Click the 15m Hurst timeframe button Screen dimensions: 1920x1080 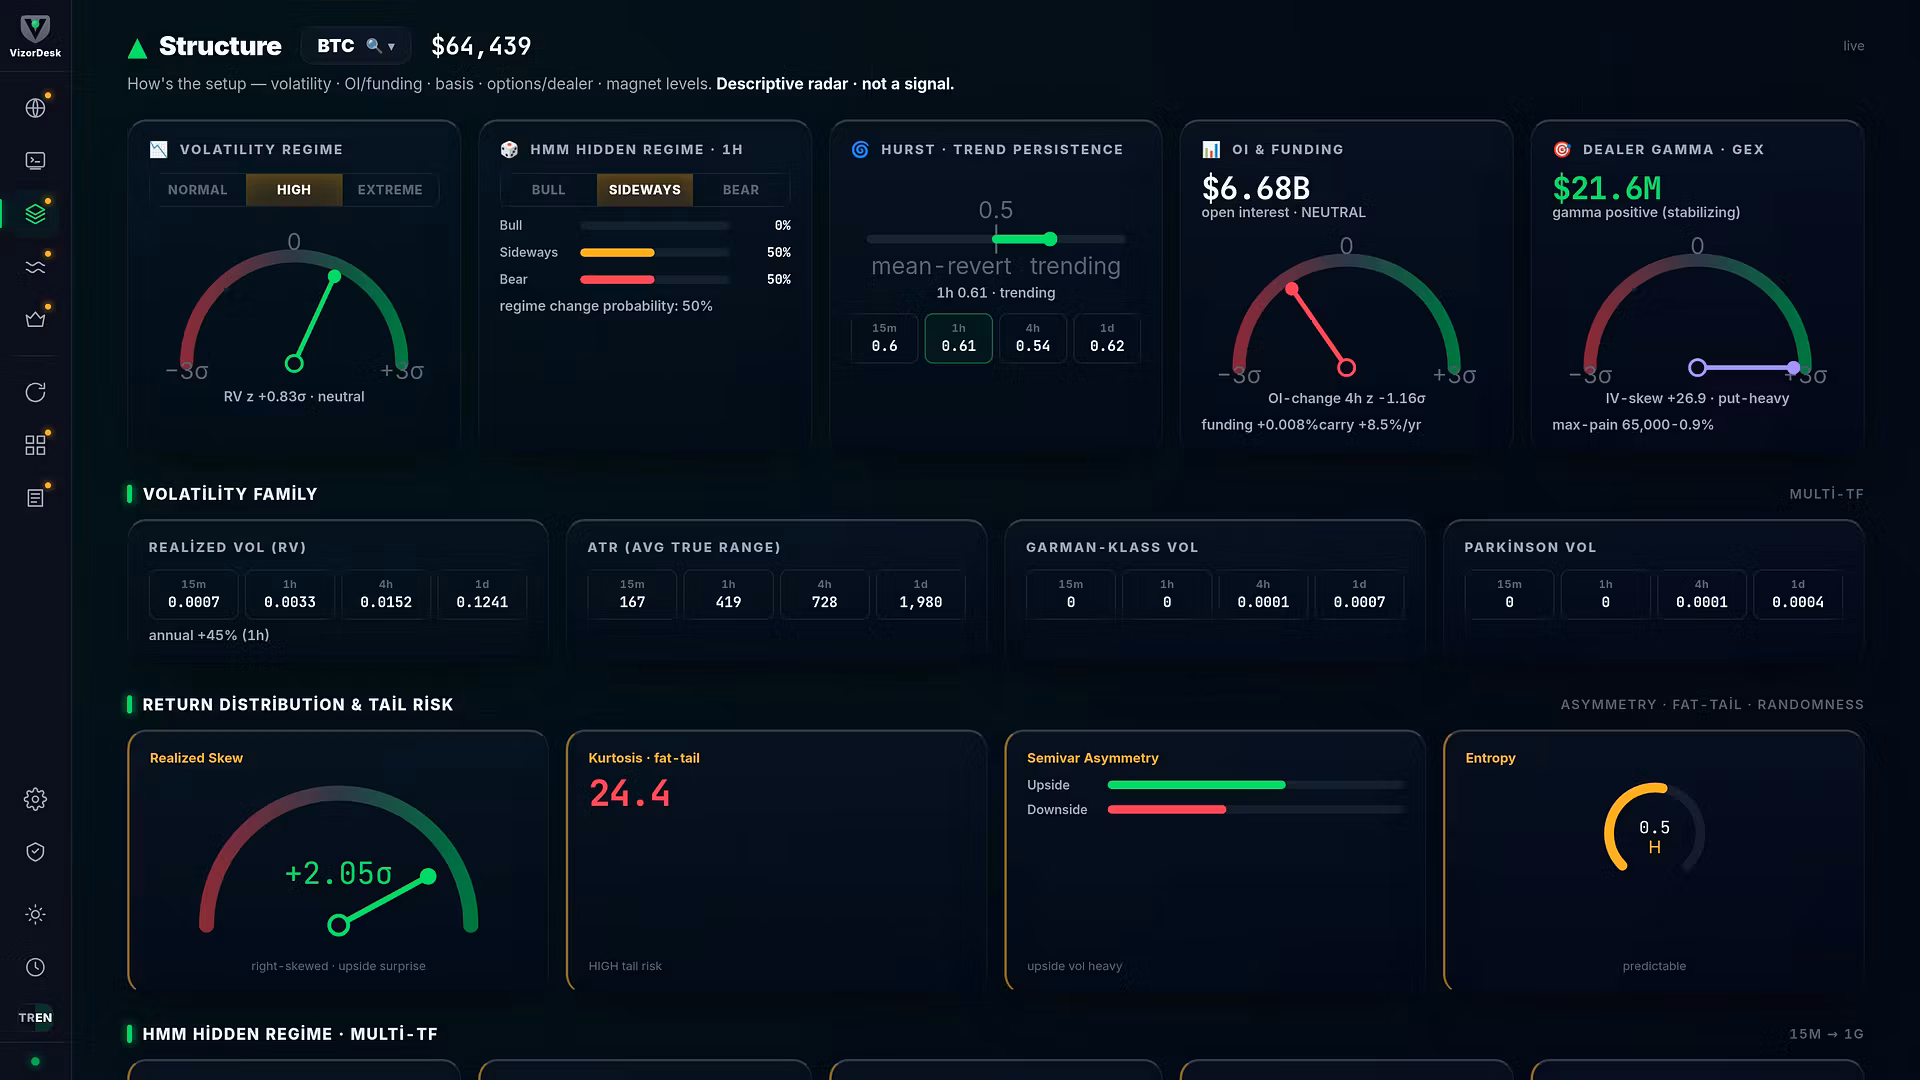tap(884, 338)
